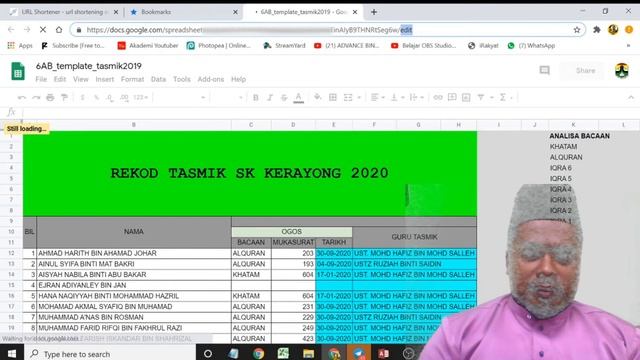Click the browser address bar URL
The width and height of the screenshot is (640, 360).
click(x=249, y=30)
